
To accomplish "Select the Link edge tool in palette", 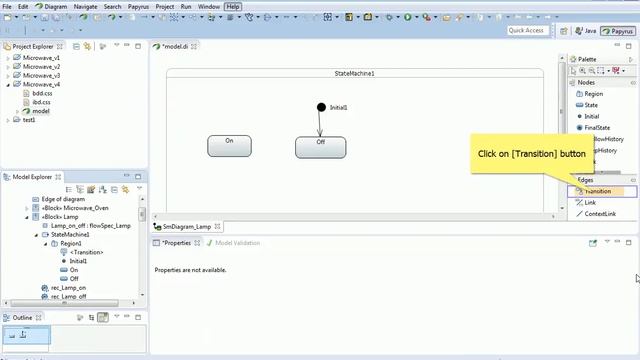I will 586,202.
